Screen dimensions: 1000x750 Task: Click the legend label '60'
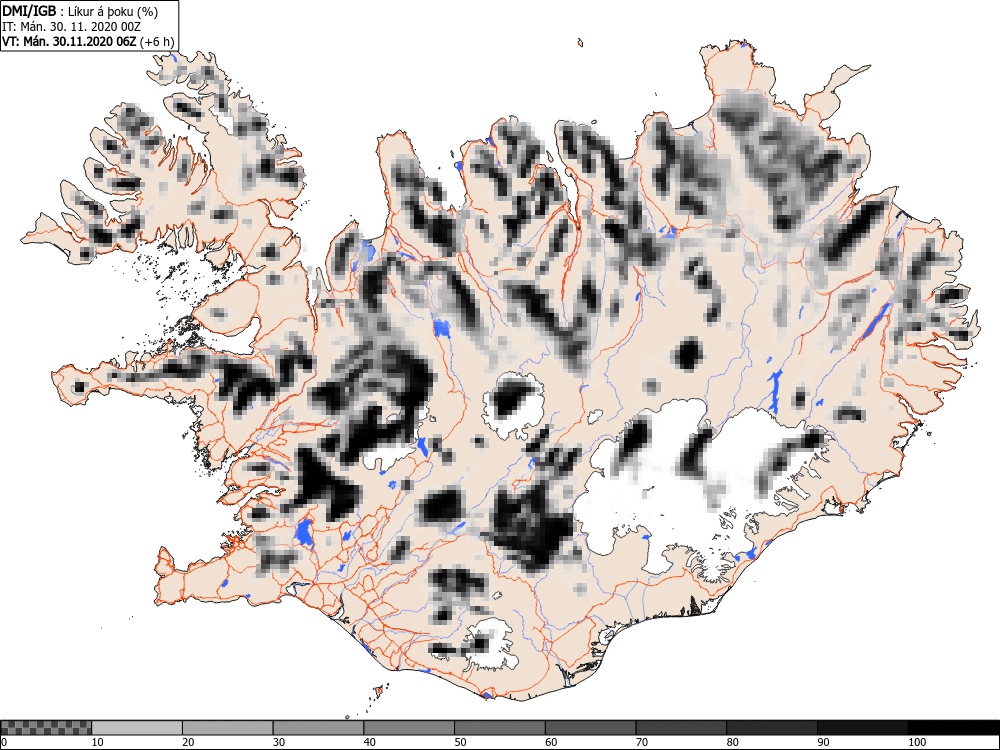(551, 742)
